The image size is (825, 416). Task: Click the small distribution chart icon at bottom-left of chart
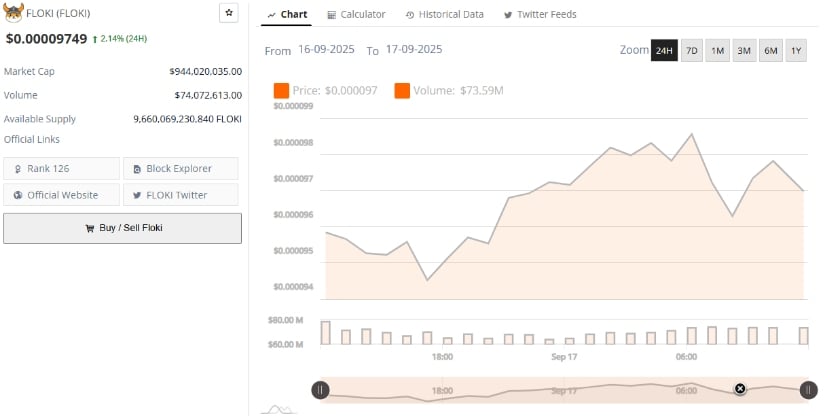pos(279,409)
